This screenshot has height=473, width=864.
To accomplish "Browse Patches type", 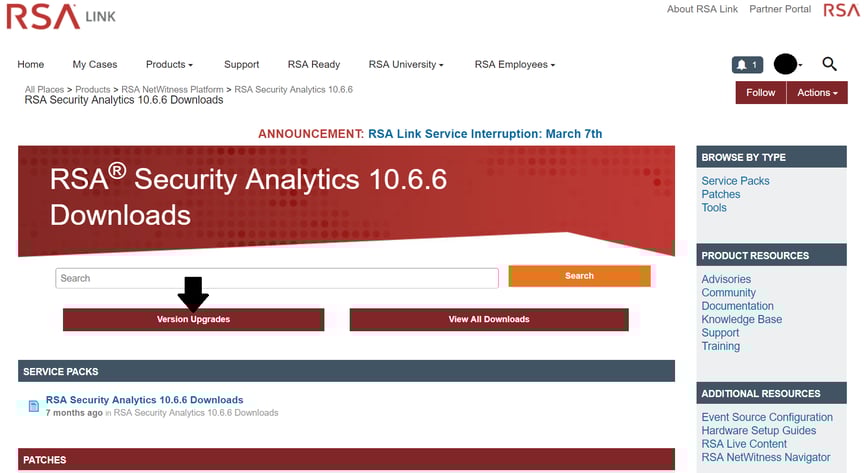I will [721, 194].
